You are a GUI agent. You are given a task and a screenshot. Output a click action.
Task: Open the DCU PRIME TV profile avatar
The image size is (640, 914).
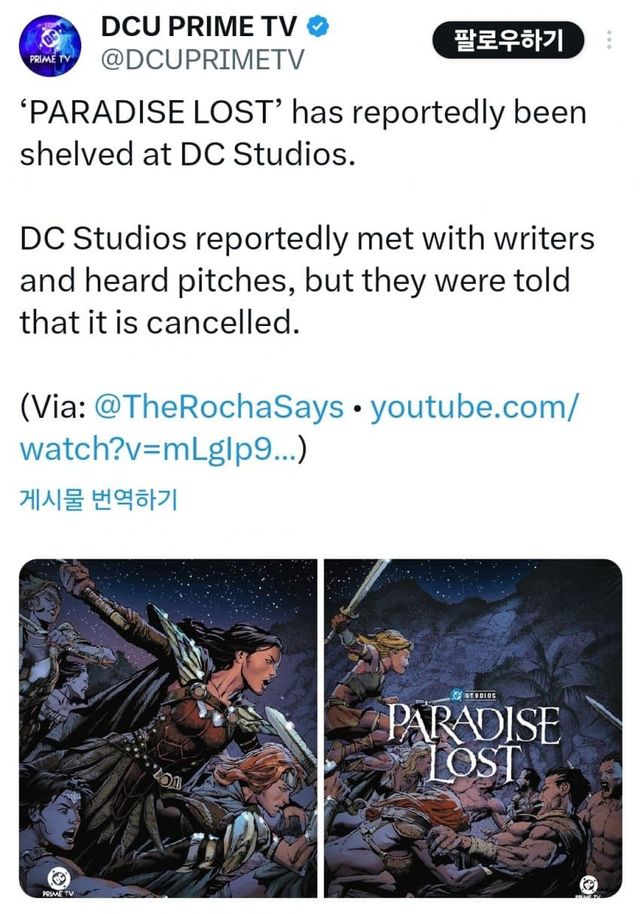(50, 45)
